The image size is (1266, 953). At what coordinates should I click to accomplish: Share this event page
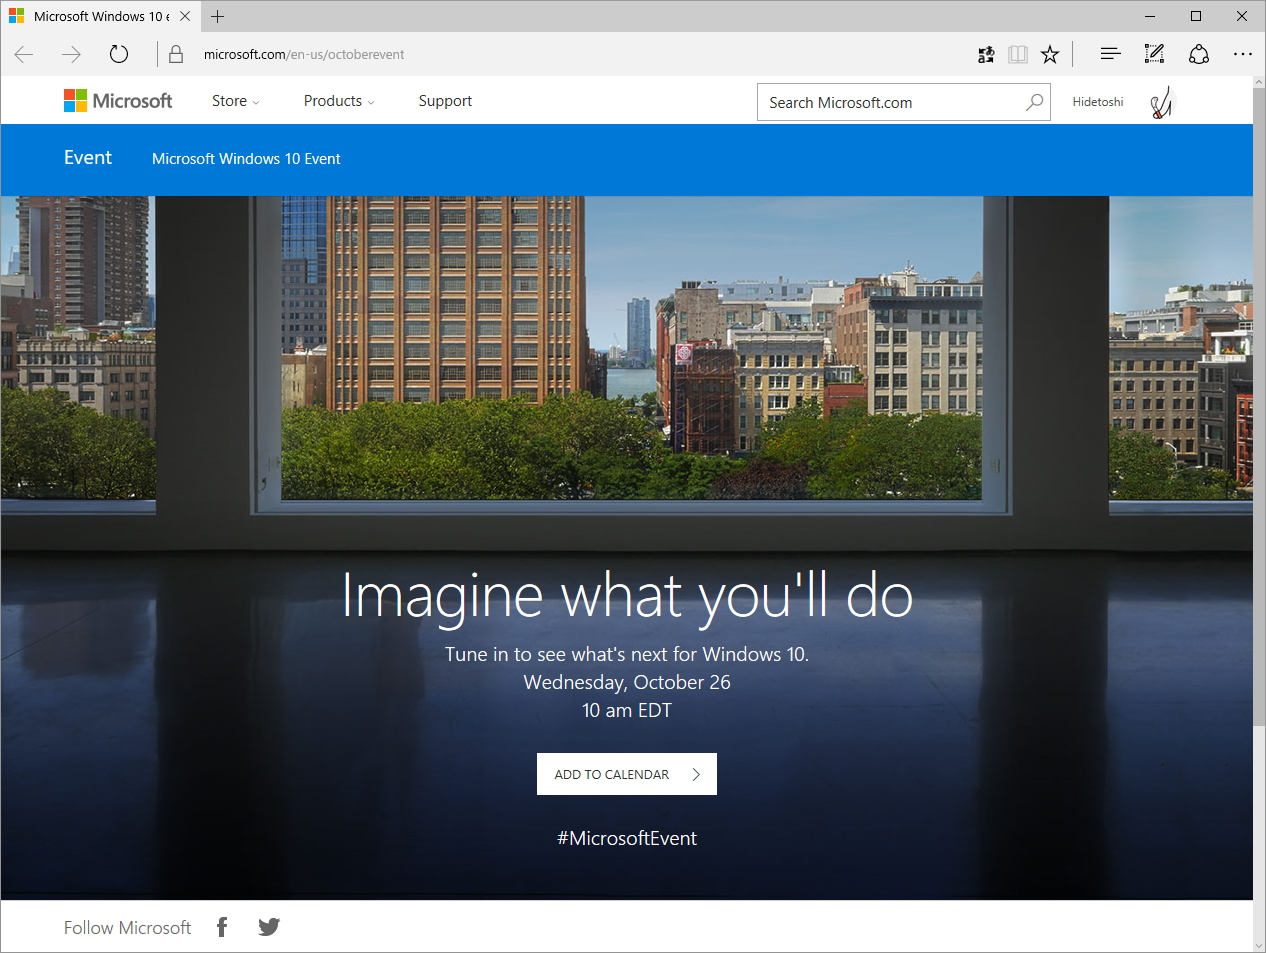click(x=1199, y=54)
